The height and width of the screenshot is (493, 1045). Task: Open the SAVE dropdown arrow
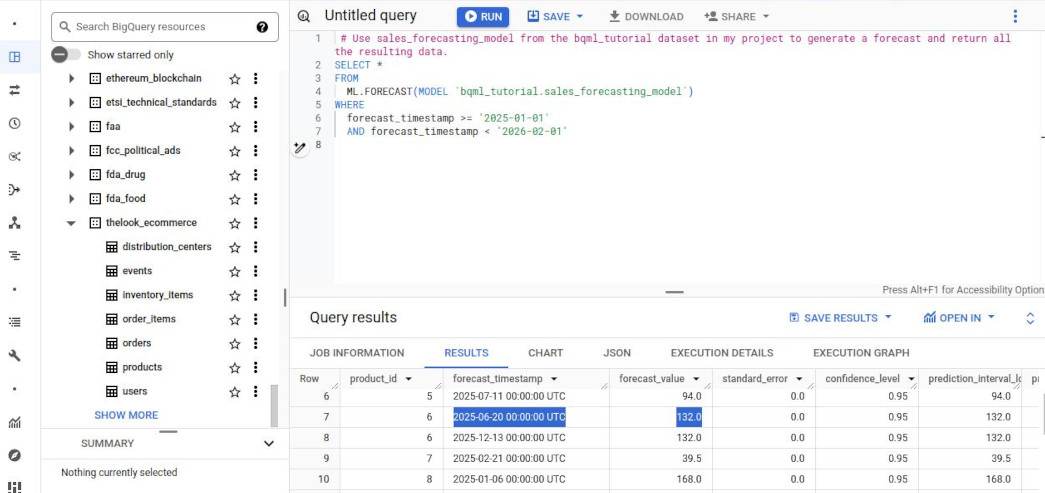(579, 17)
